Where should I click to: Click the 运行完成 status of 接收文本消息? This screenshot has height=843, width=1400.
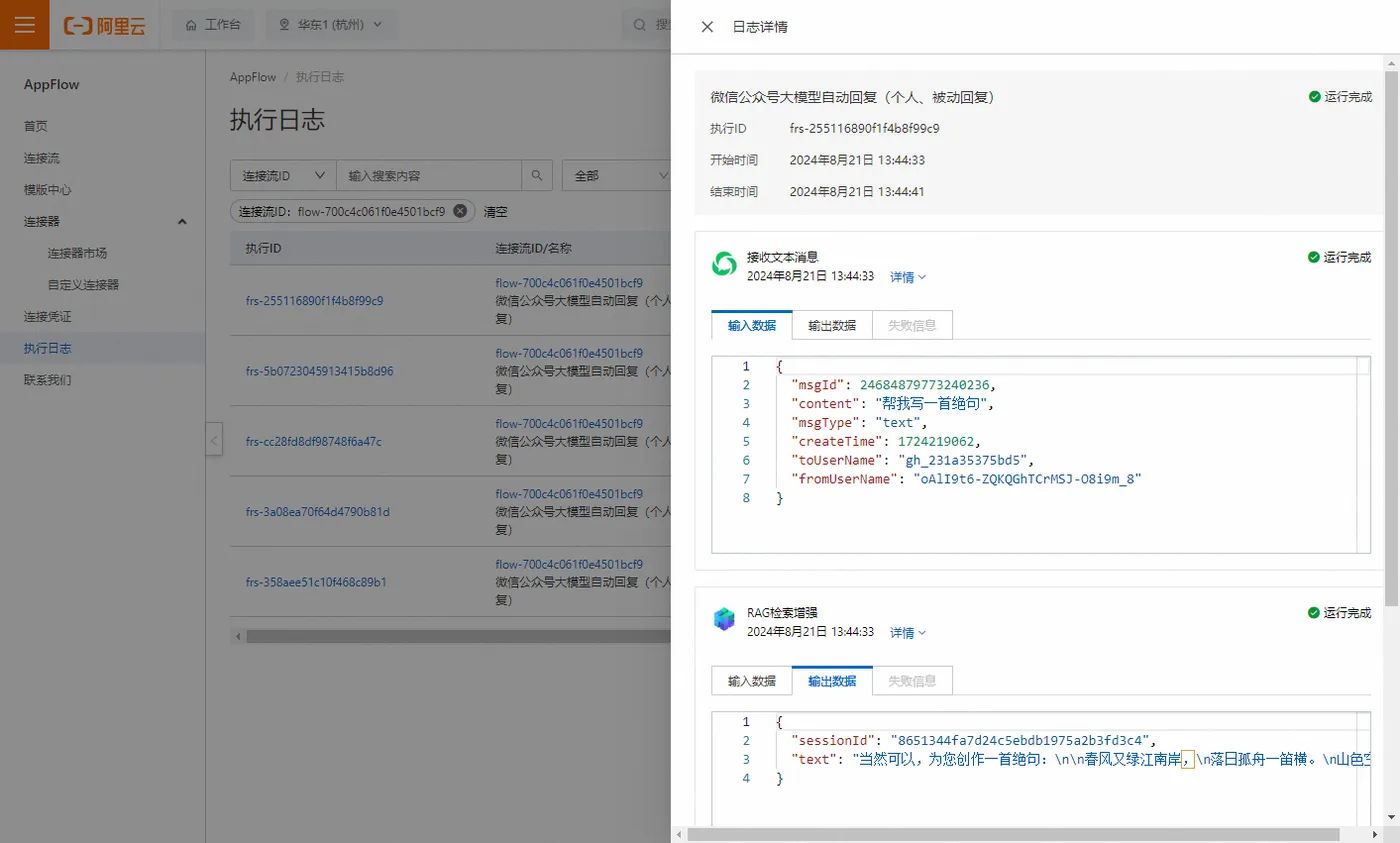click(1340, 257)
